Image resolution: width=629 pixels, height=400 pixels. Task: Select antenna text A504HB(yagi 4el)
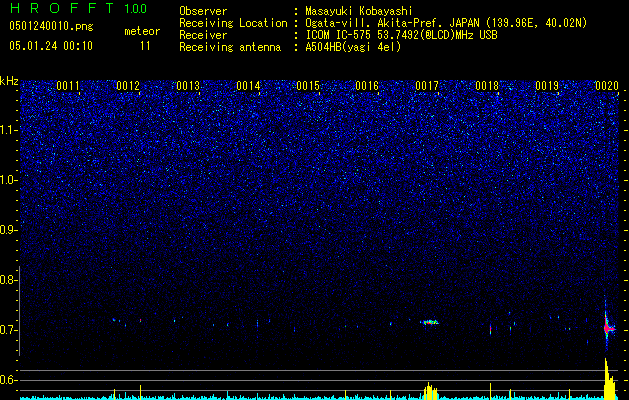(x=353, y=47)
